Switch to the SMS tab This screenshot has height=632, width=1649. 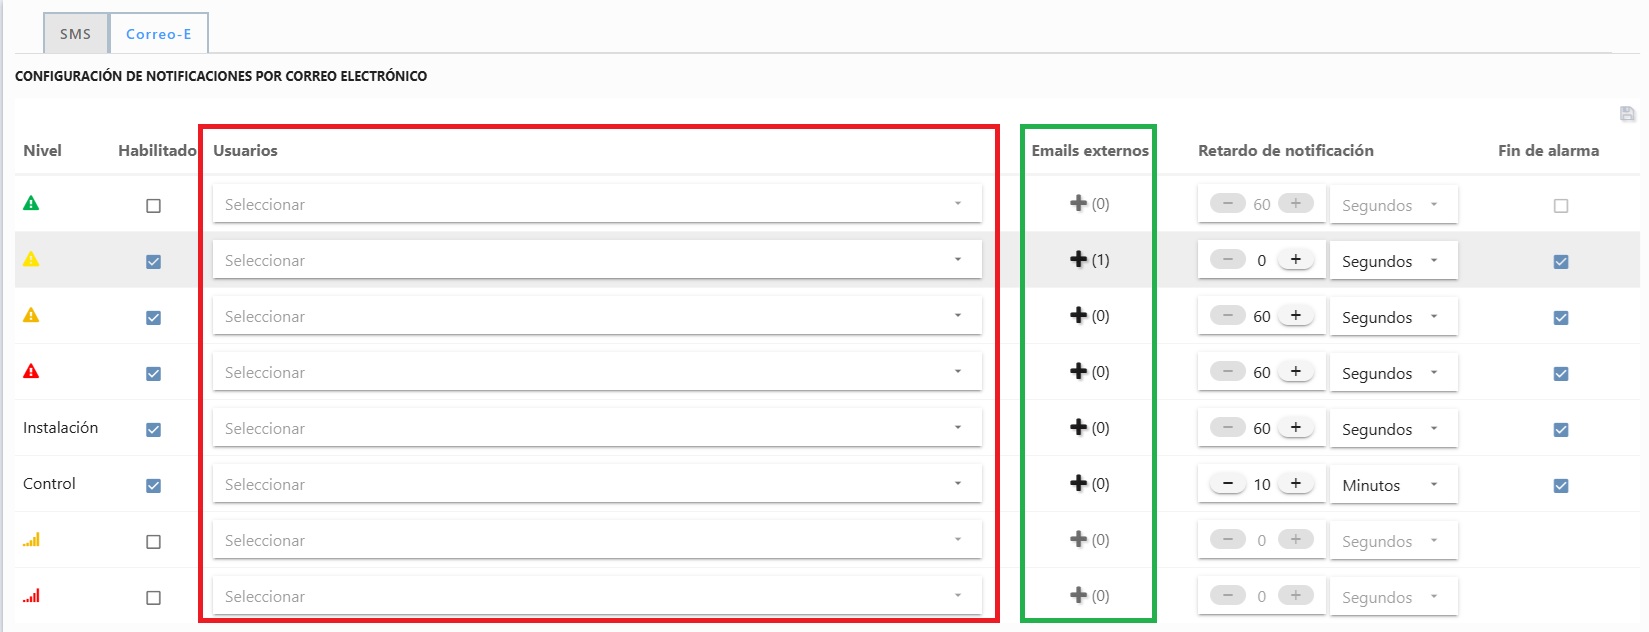coord(75,34)
